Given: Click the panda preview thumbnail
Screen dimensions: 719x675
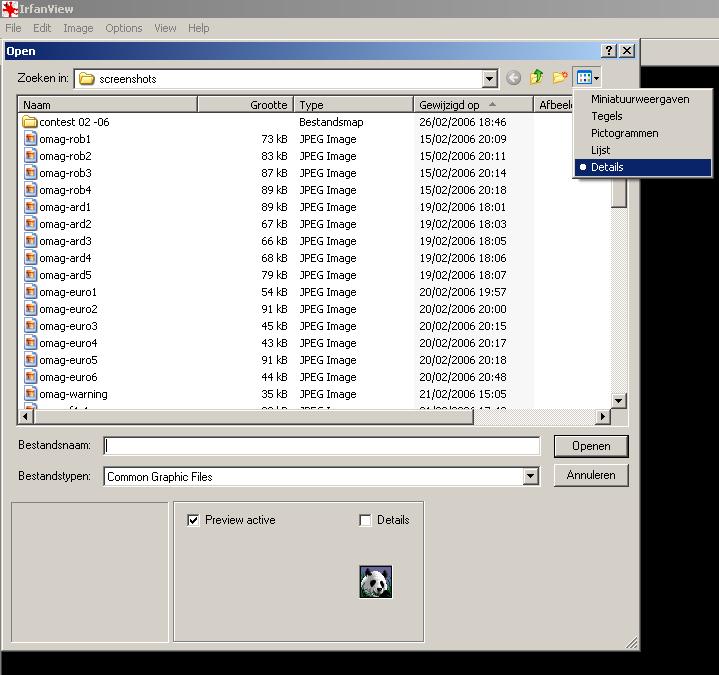Looking at the screenshot, I should 375,582.
